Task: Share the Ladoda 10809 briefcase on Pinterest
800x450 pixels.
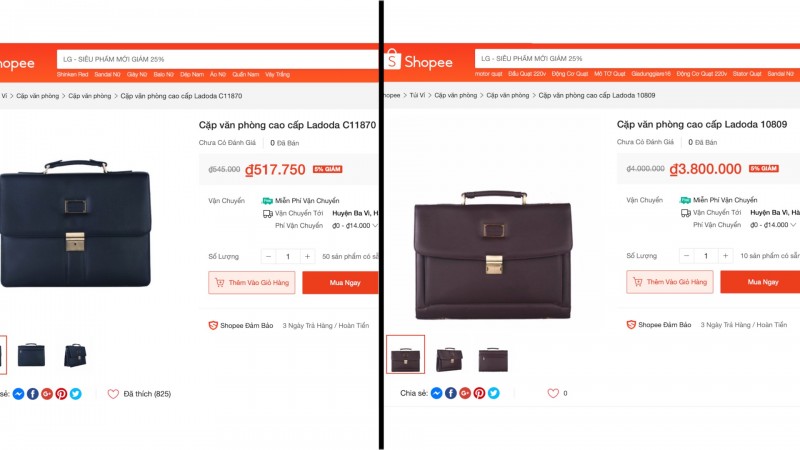Action: [x=479, y=393]
